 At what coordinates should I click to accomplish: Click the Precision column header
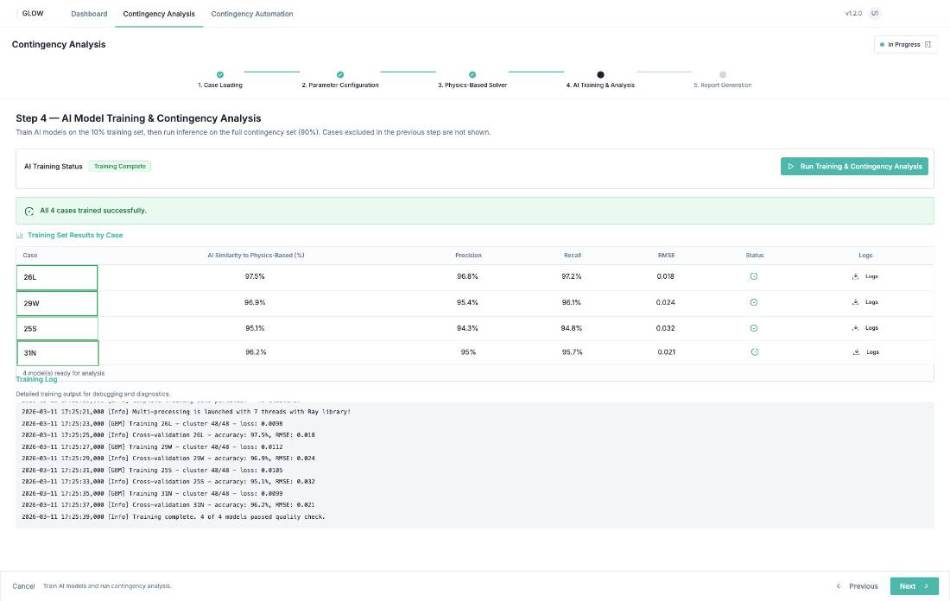click(468, 255)
